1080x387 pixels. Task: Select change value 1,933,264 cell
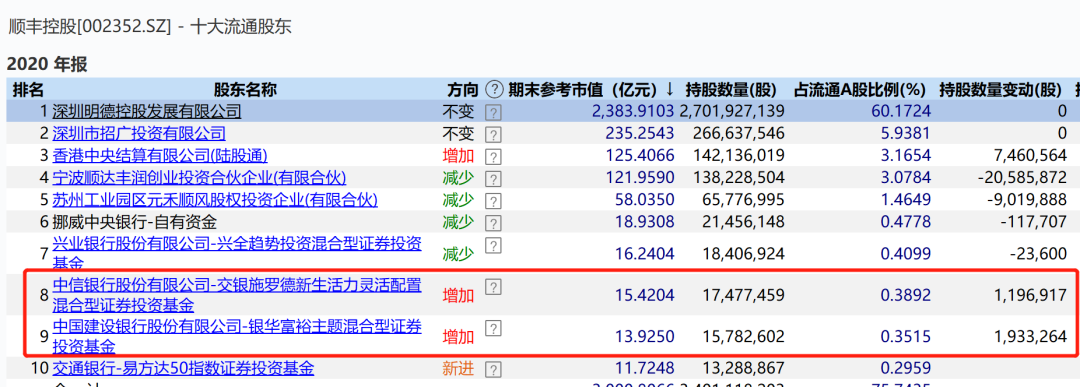(1030, 337)
